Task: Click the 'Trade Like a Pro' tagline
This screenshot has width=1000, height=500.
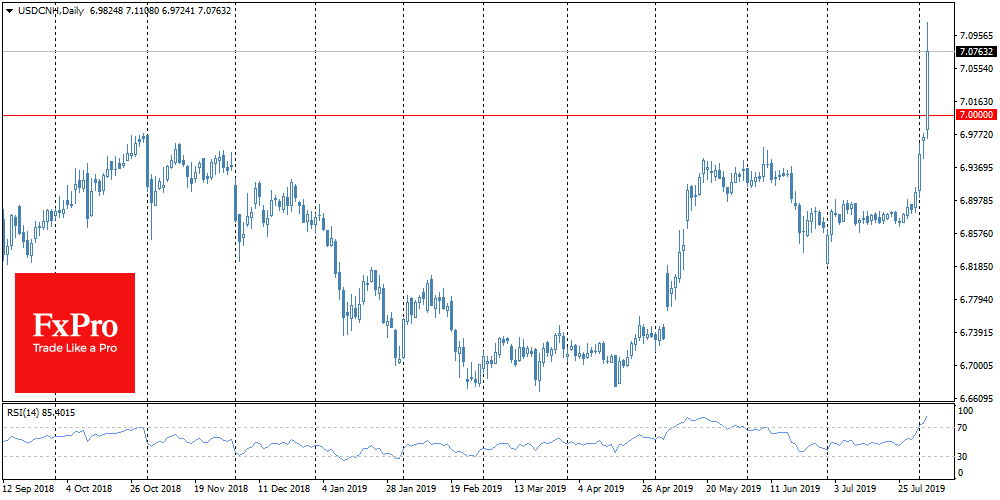Action: point(75,348)
